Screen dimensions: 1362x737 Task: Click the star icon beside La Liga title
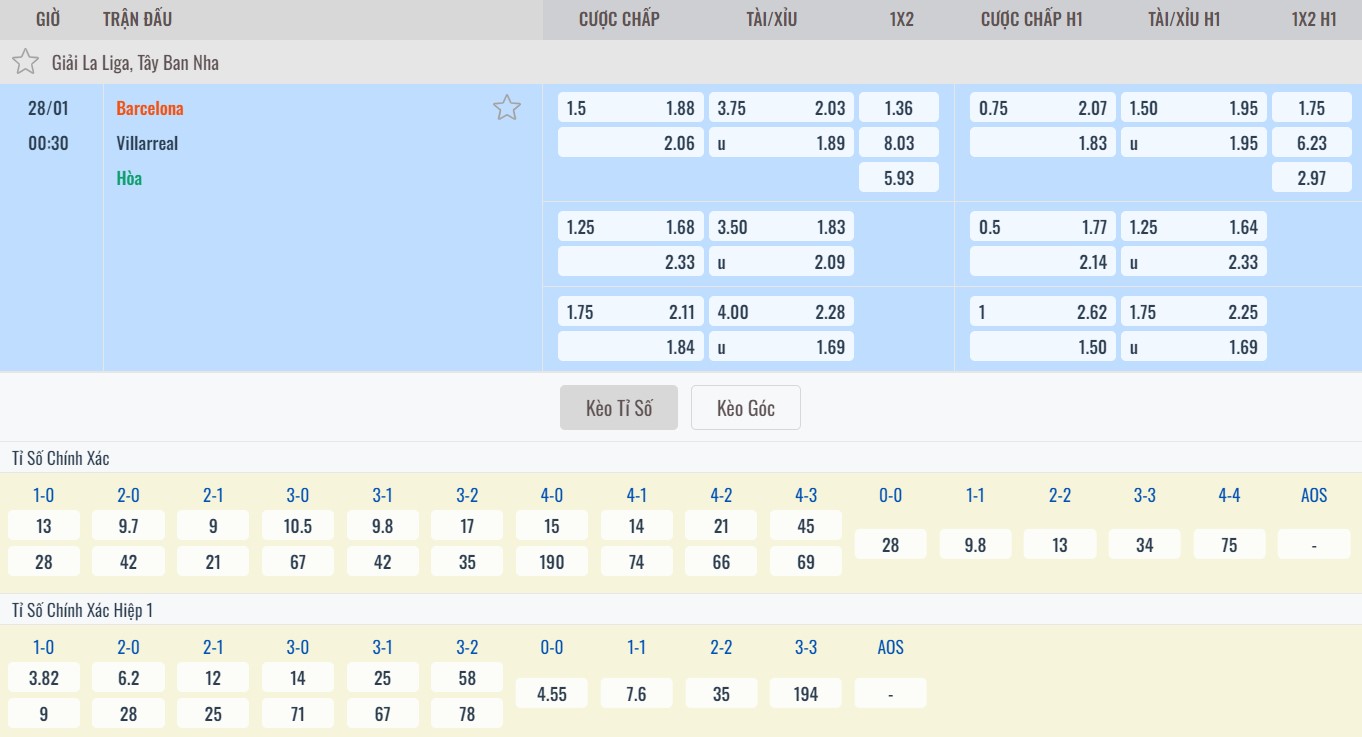[x=25, y=63]
